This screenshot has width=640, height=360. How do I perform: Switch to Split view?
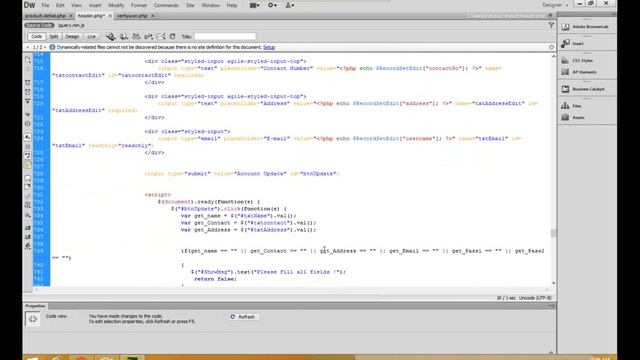54,37
